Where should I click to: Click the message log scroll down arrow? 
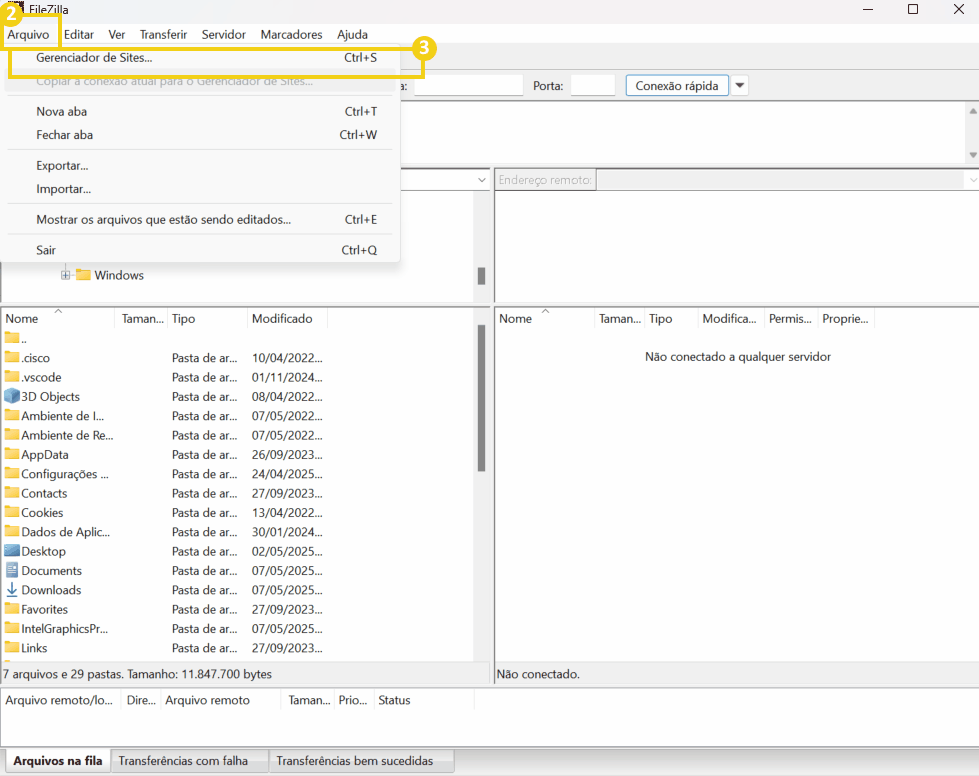973,154
